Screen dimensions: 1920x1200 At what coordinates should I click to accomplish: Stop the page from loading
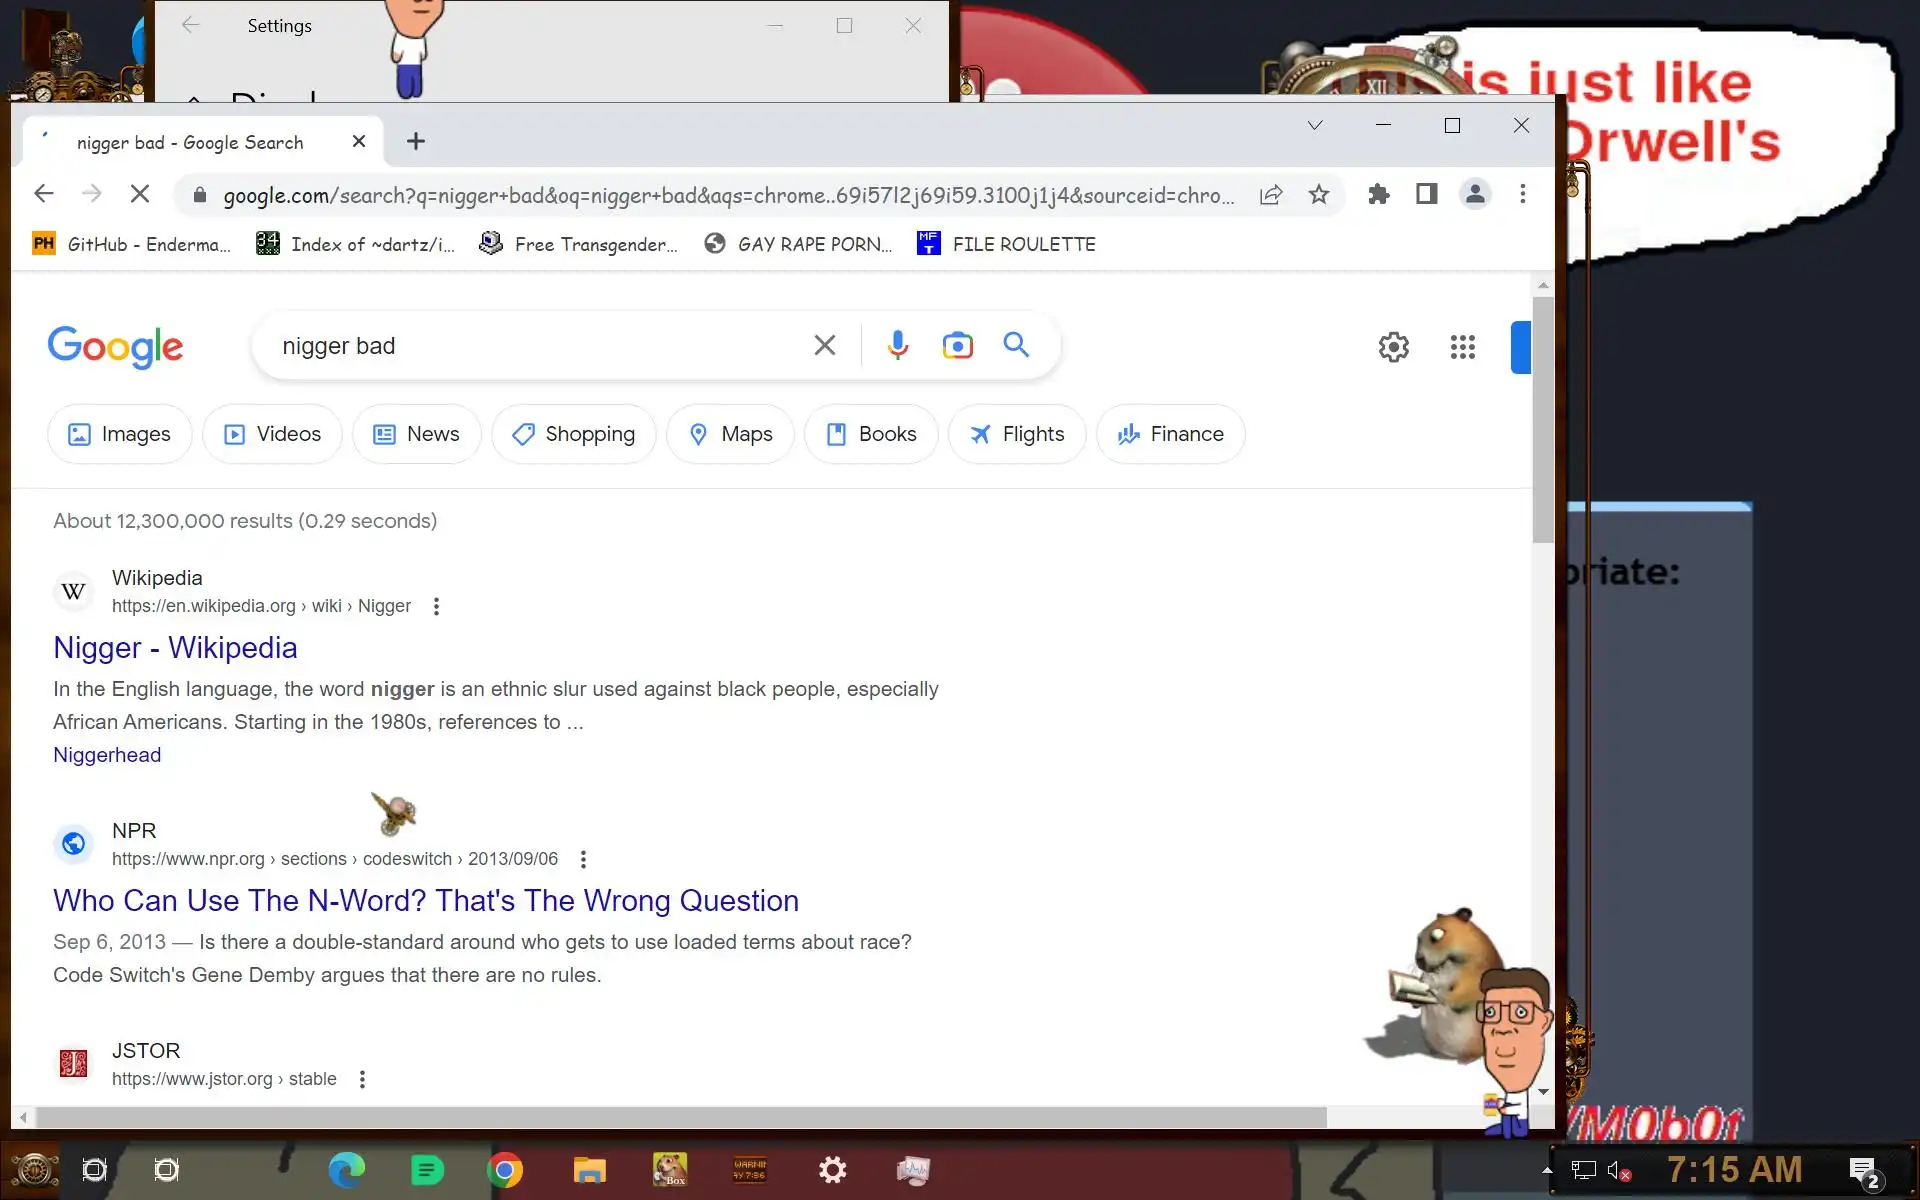(140, 194)
